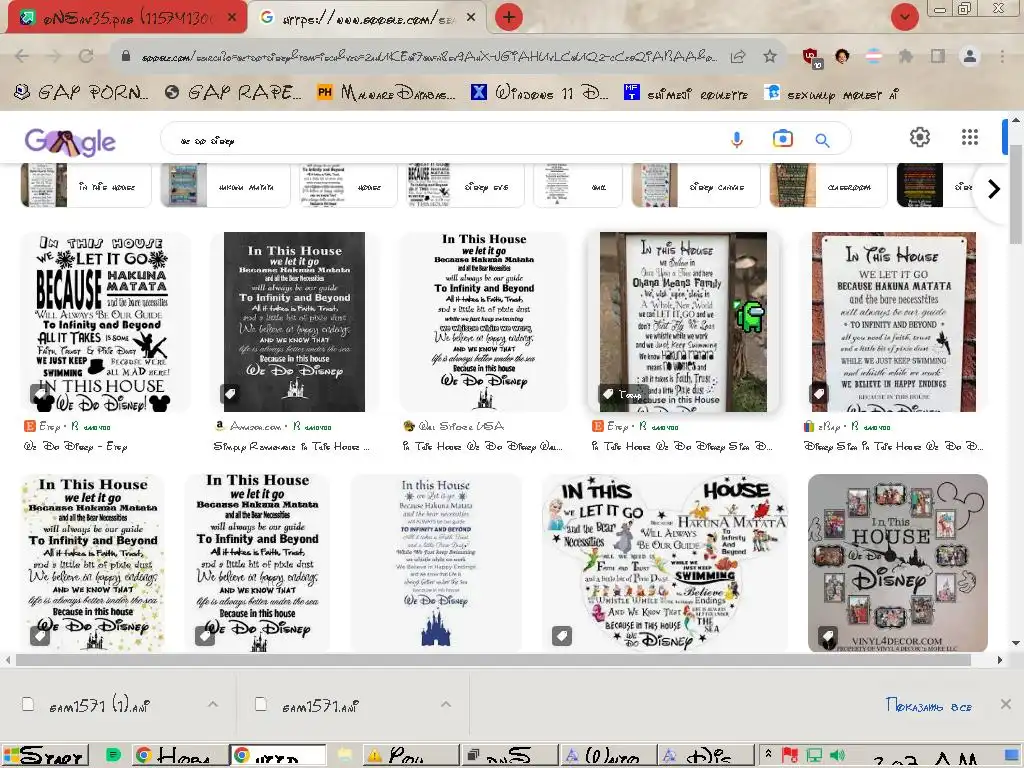The image size is (1024, 768).
Task: Open the Extensions puzzle-piece menu
Action: point(906,56)
